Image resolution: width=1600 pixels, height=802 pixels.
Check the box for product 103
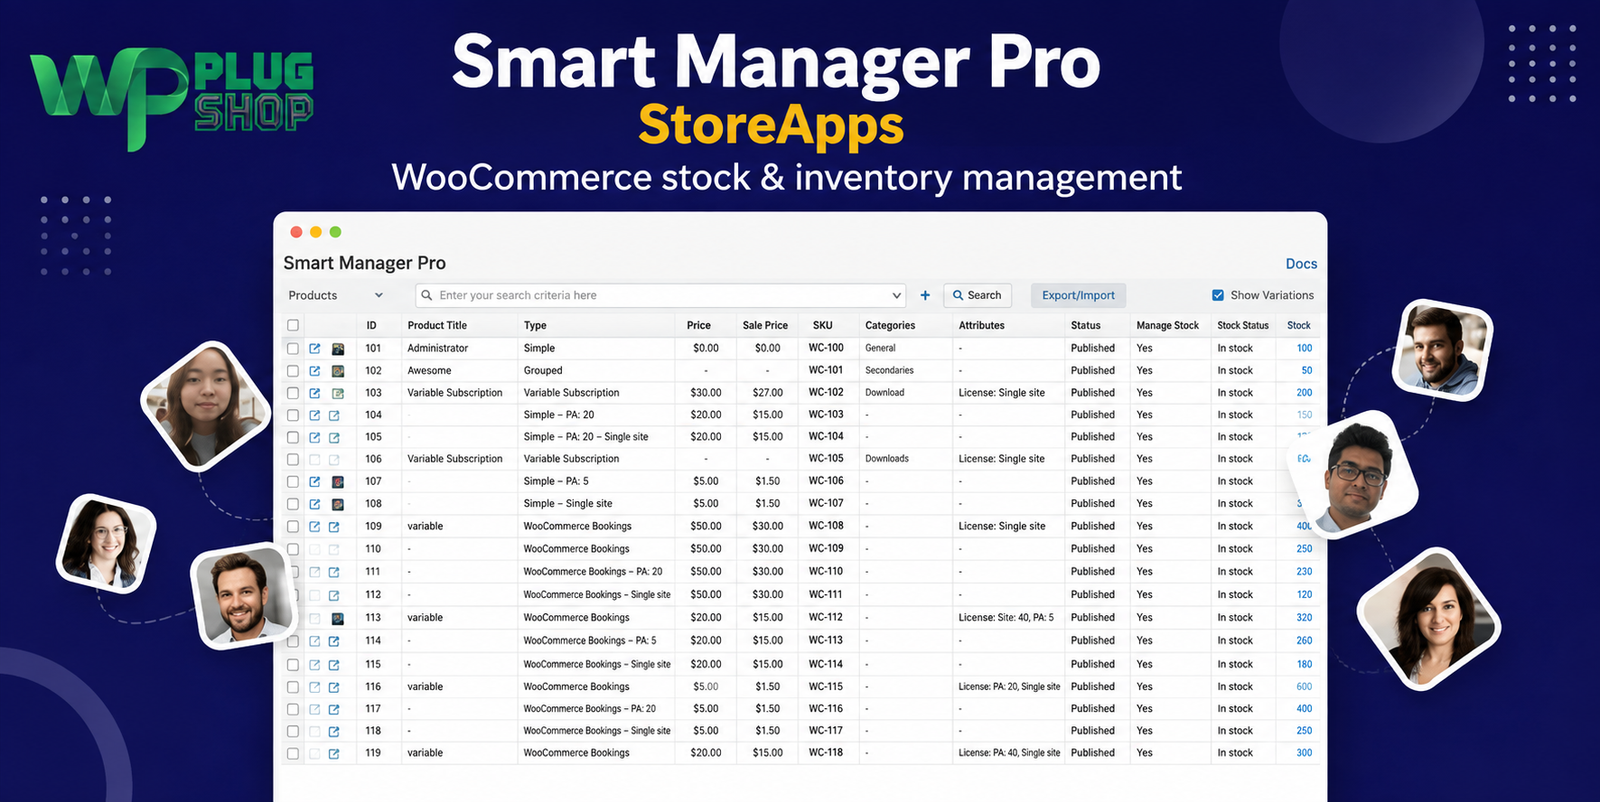[293, 393]
